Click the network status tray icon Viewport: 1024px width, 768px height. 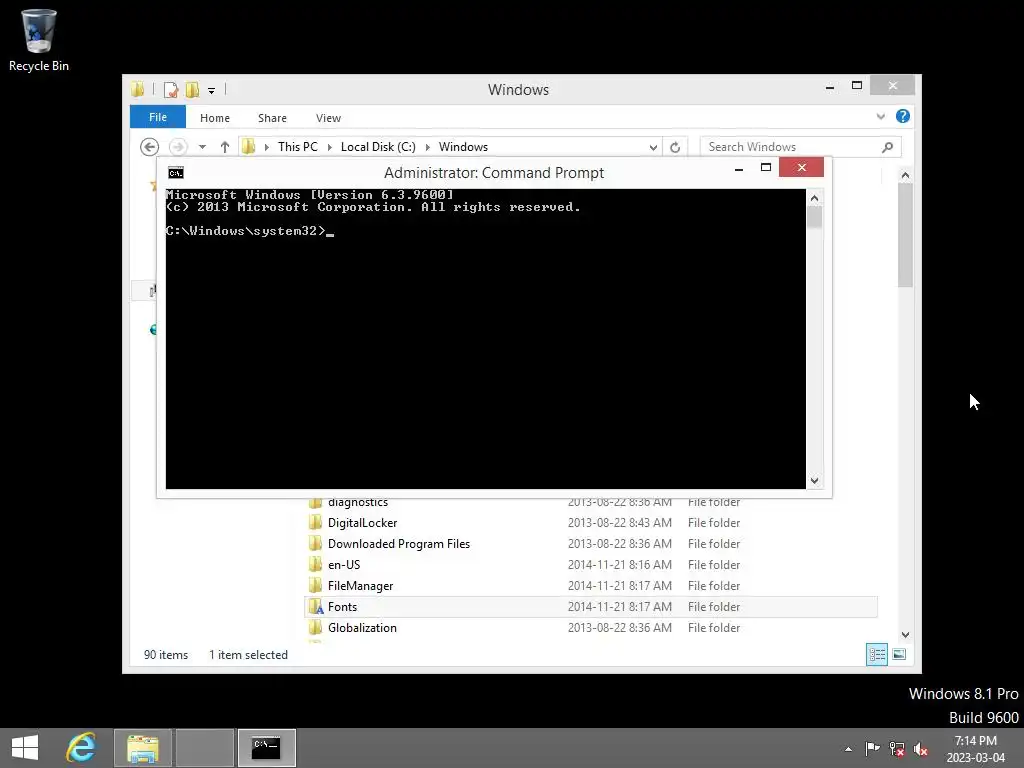(897, 748)
